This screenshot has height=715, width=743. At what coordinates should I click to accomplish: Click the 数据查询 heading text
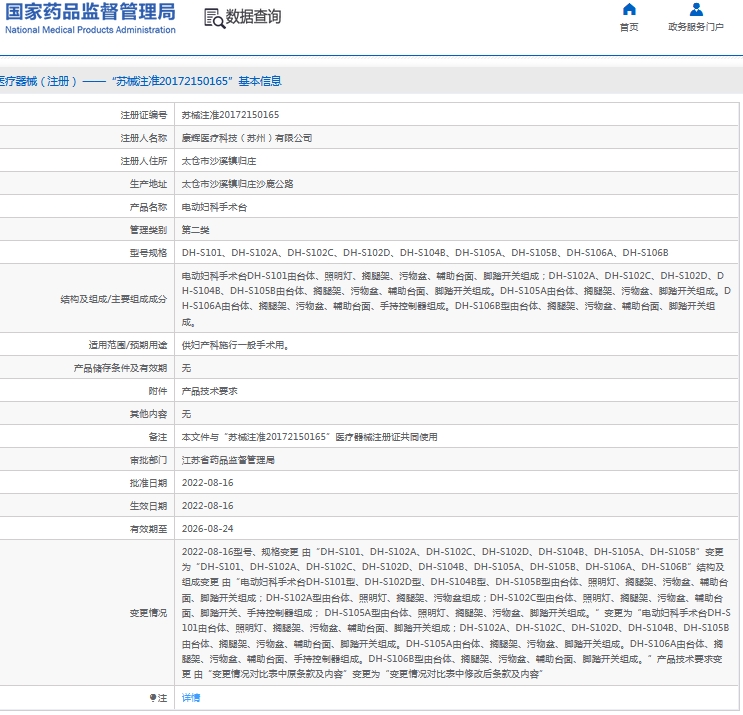[x=254, y=17]
